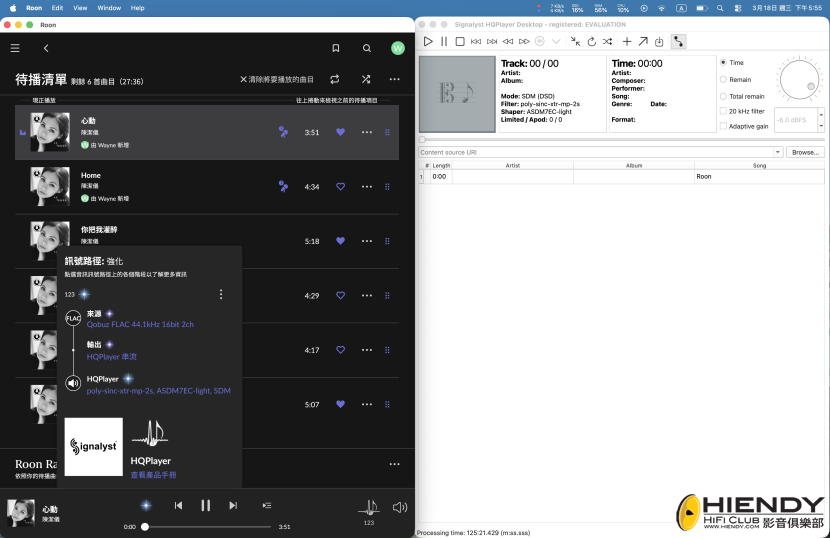
Task: Click HQPlayer Play button
Action: tap(428, 41)
